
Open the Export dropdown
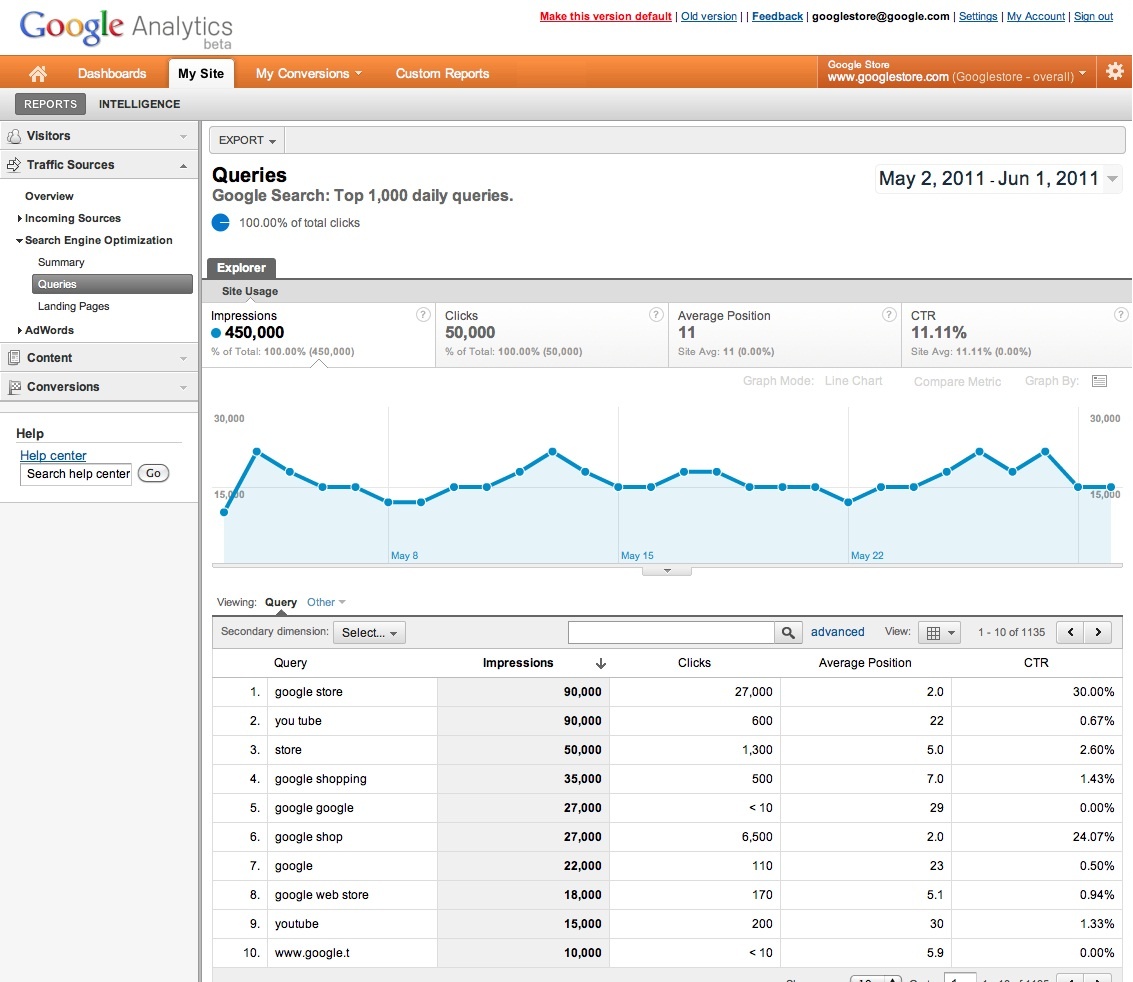(247, 140)
